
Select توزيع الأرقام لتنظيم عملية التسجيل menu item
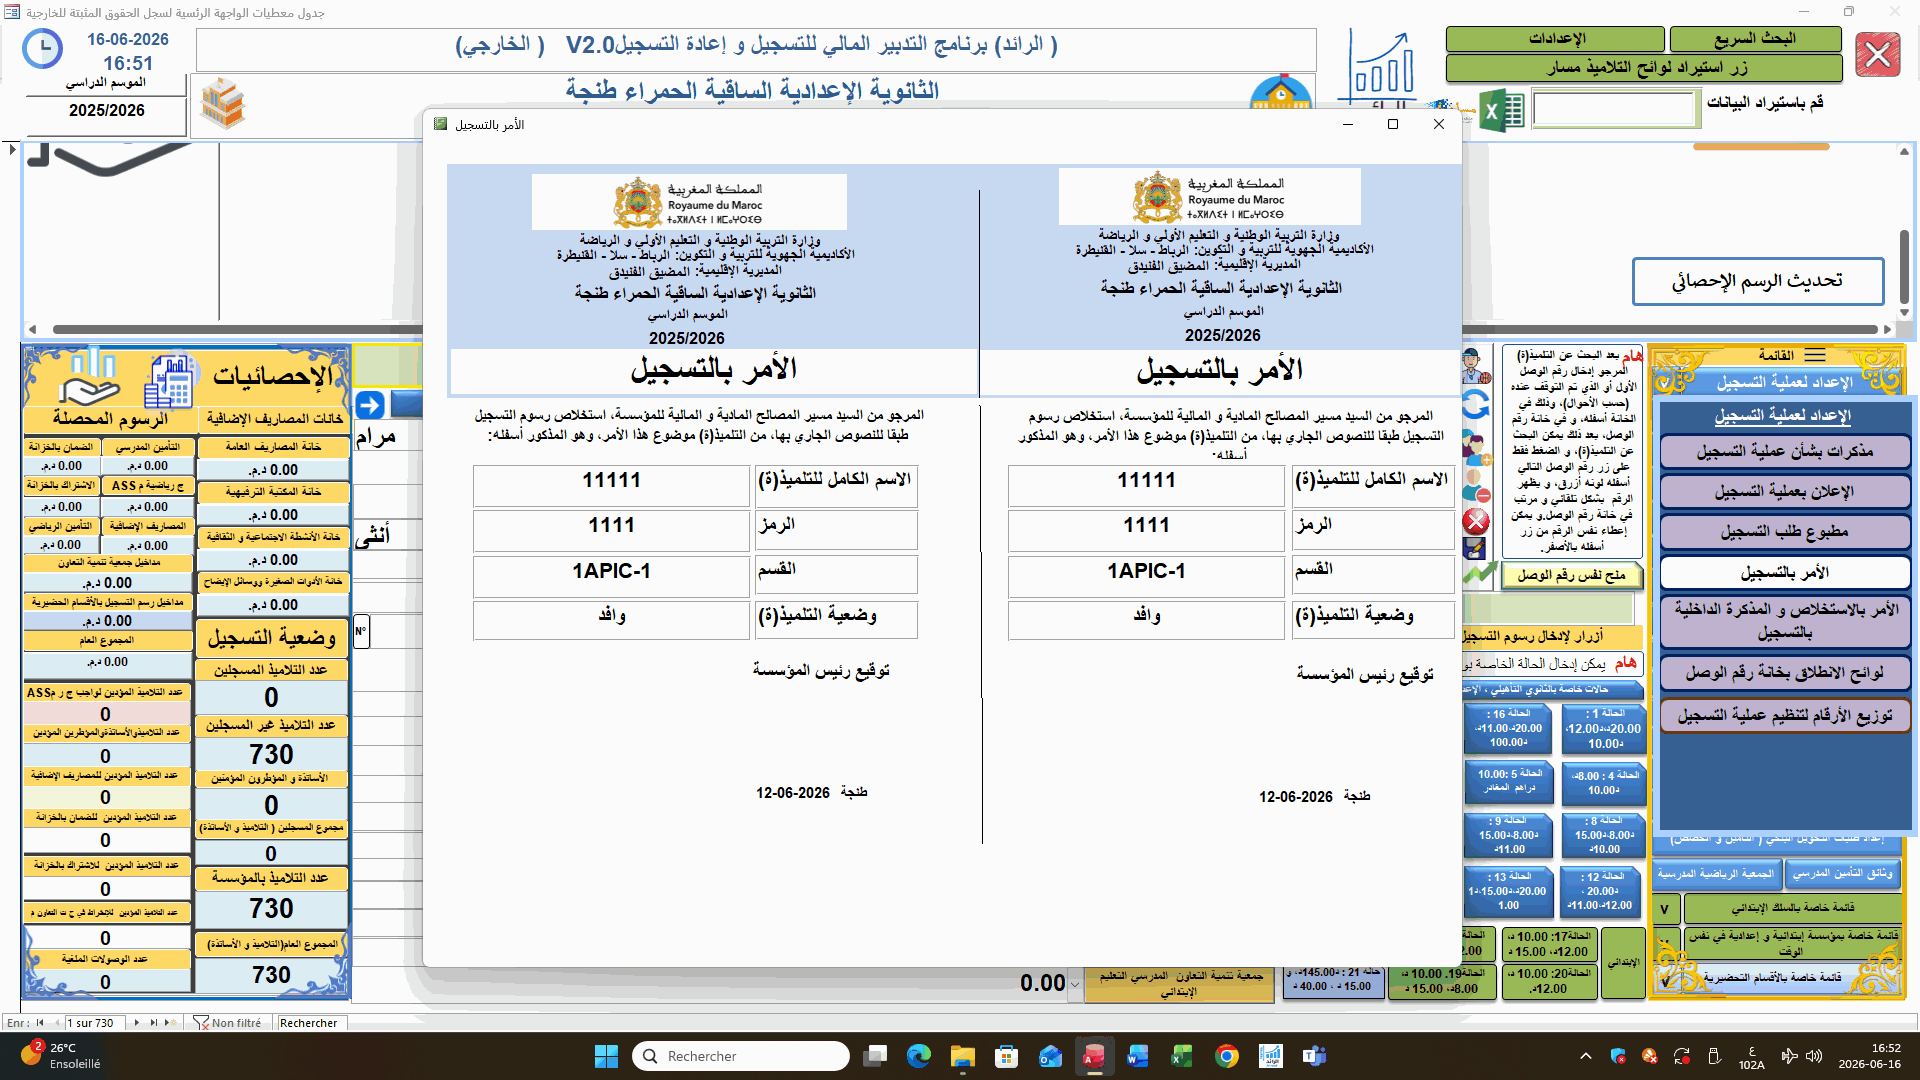pyautogui.click(x=1785, y=716)
